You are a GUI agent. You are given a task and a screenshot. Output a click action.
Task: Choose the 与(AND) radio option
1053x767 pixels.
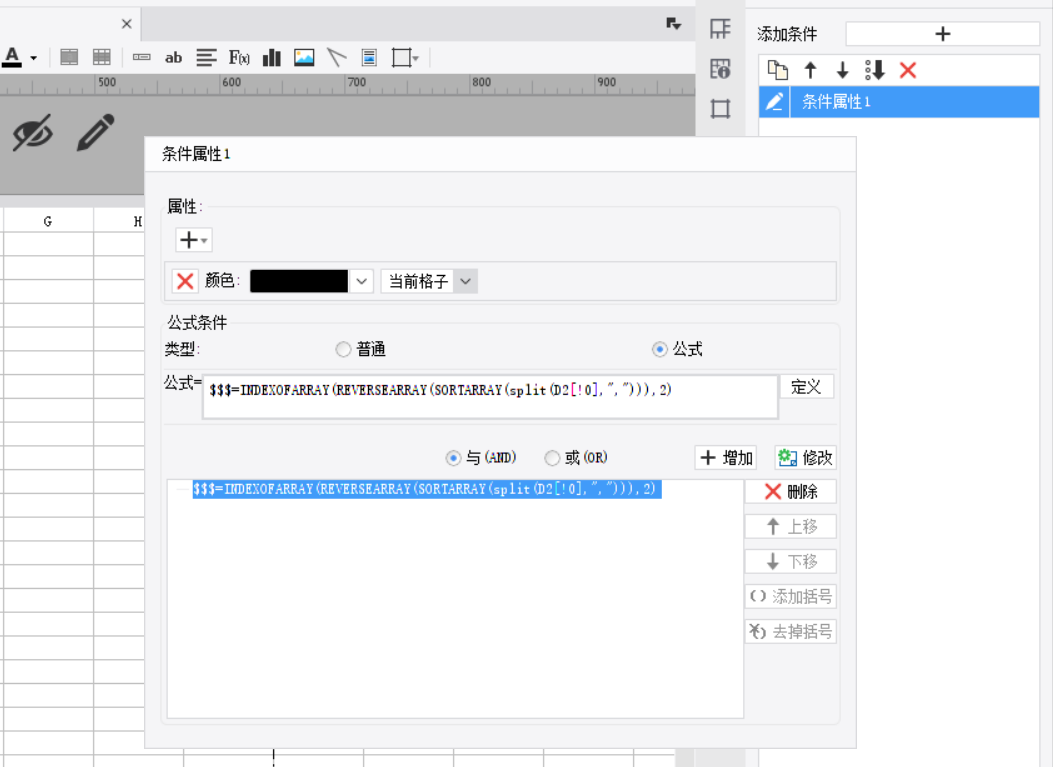click(x=453, y=457)
